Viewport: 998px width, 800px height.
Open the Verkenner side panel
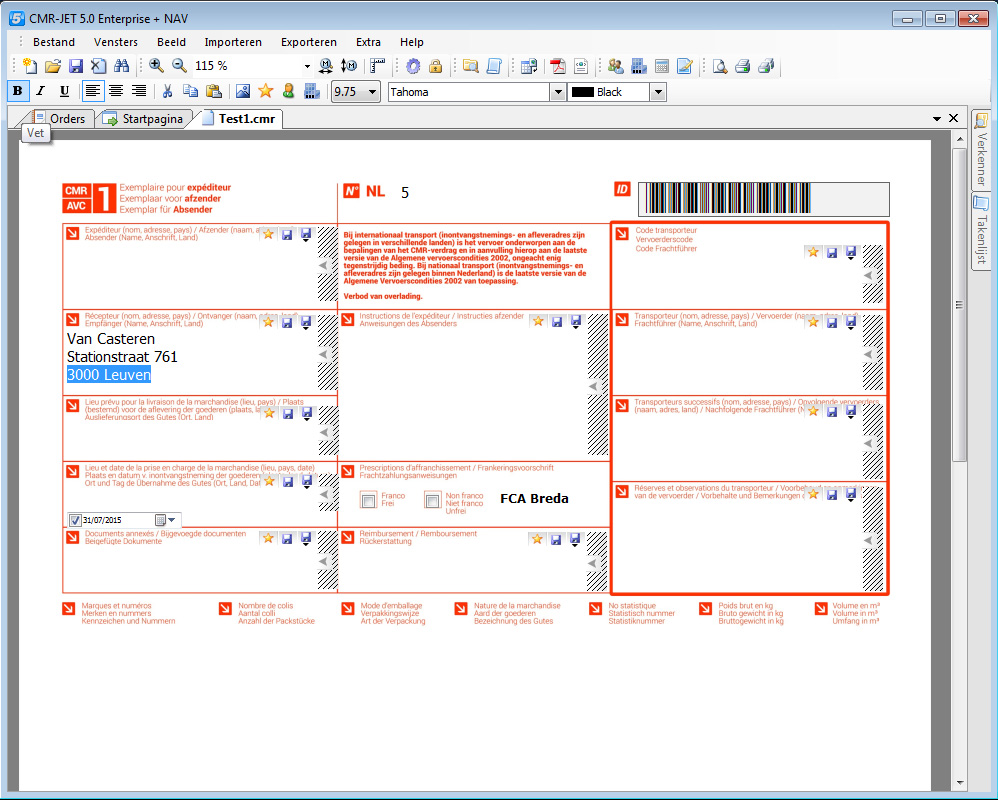click(x=981, y=149)
